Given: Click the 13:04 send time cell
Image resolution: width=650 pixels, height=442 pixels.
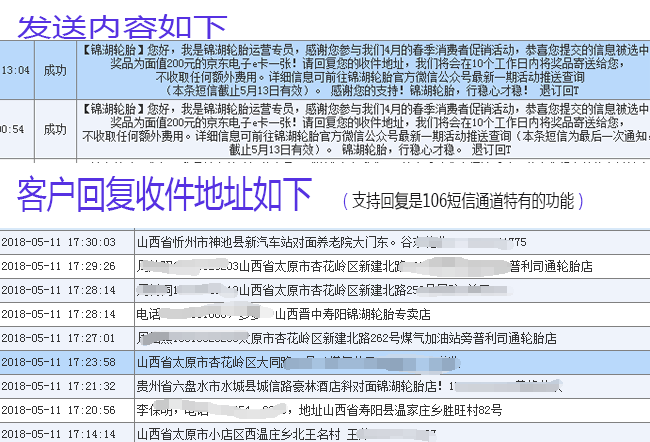Looking at the screenshot, I should 15,70.
